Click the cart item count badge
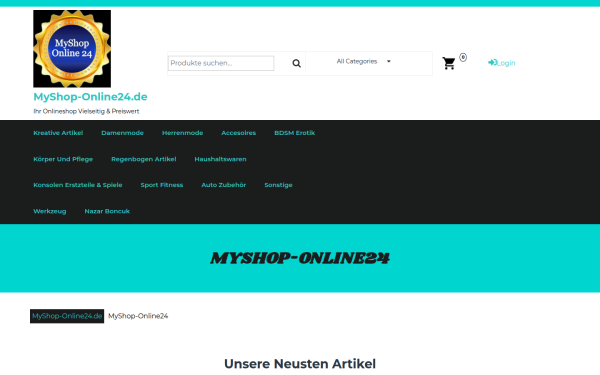600x375 pixels. pos(463,57)
